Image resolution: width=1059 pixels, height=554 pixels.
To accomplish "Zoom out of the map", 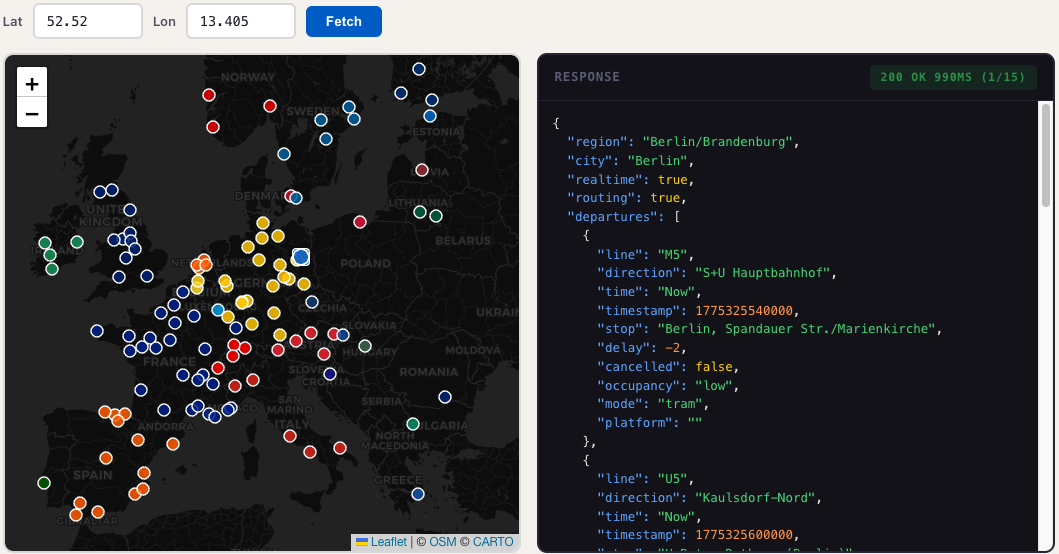I will point(32,114).
